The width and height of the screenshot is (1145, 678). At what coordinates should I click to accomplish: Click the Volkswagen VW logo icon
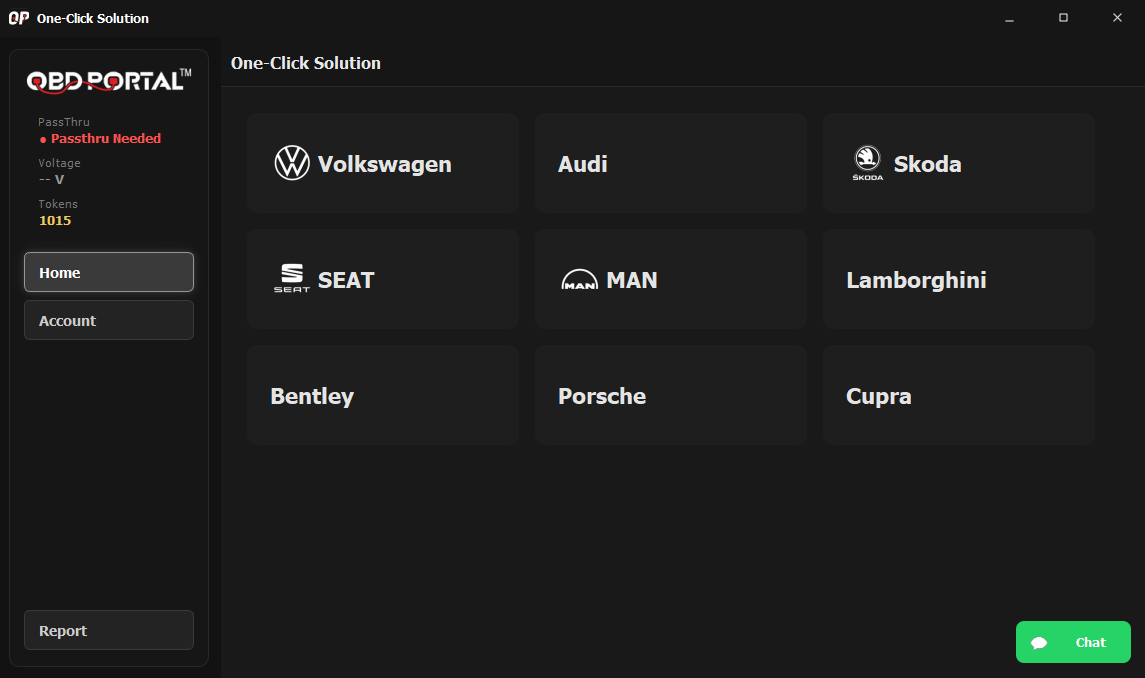point(292,162)
